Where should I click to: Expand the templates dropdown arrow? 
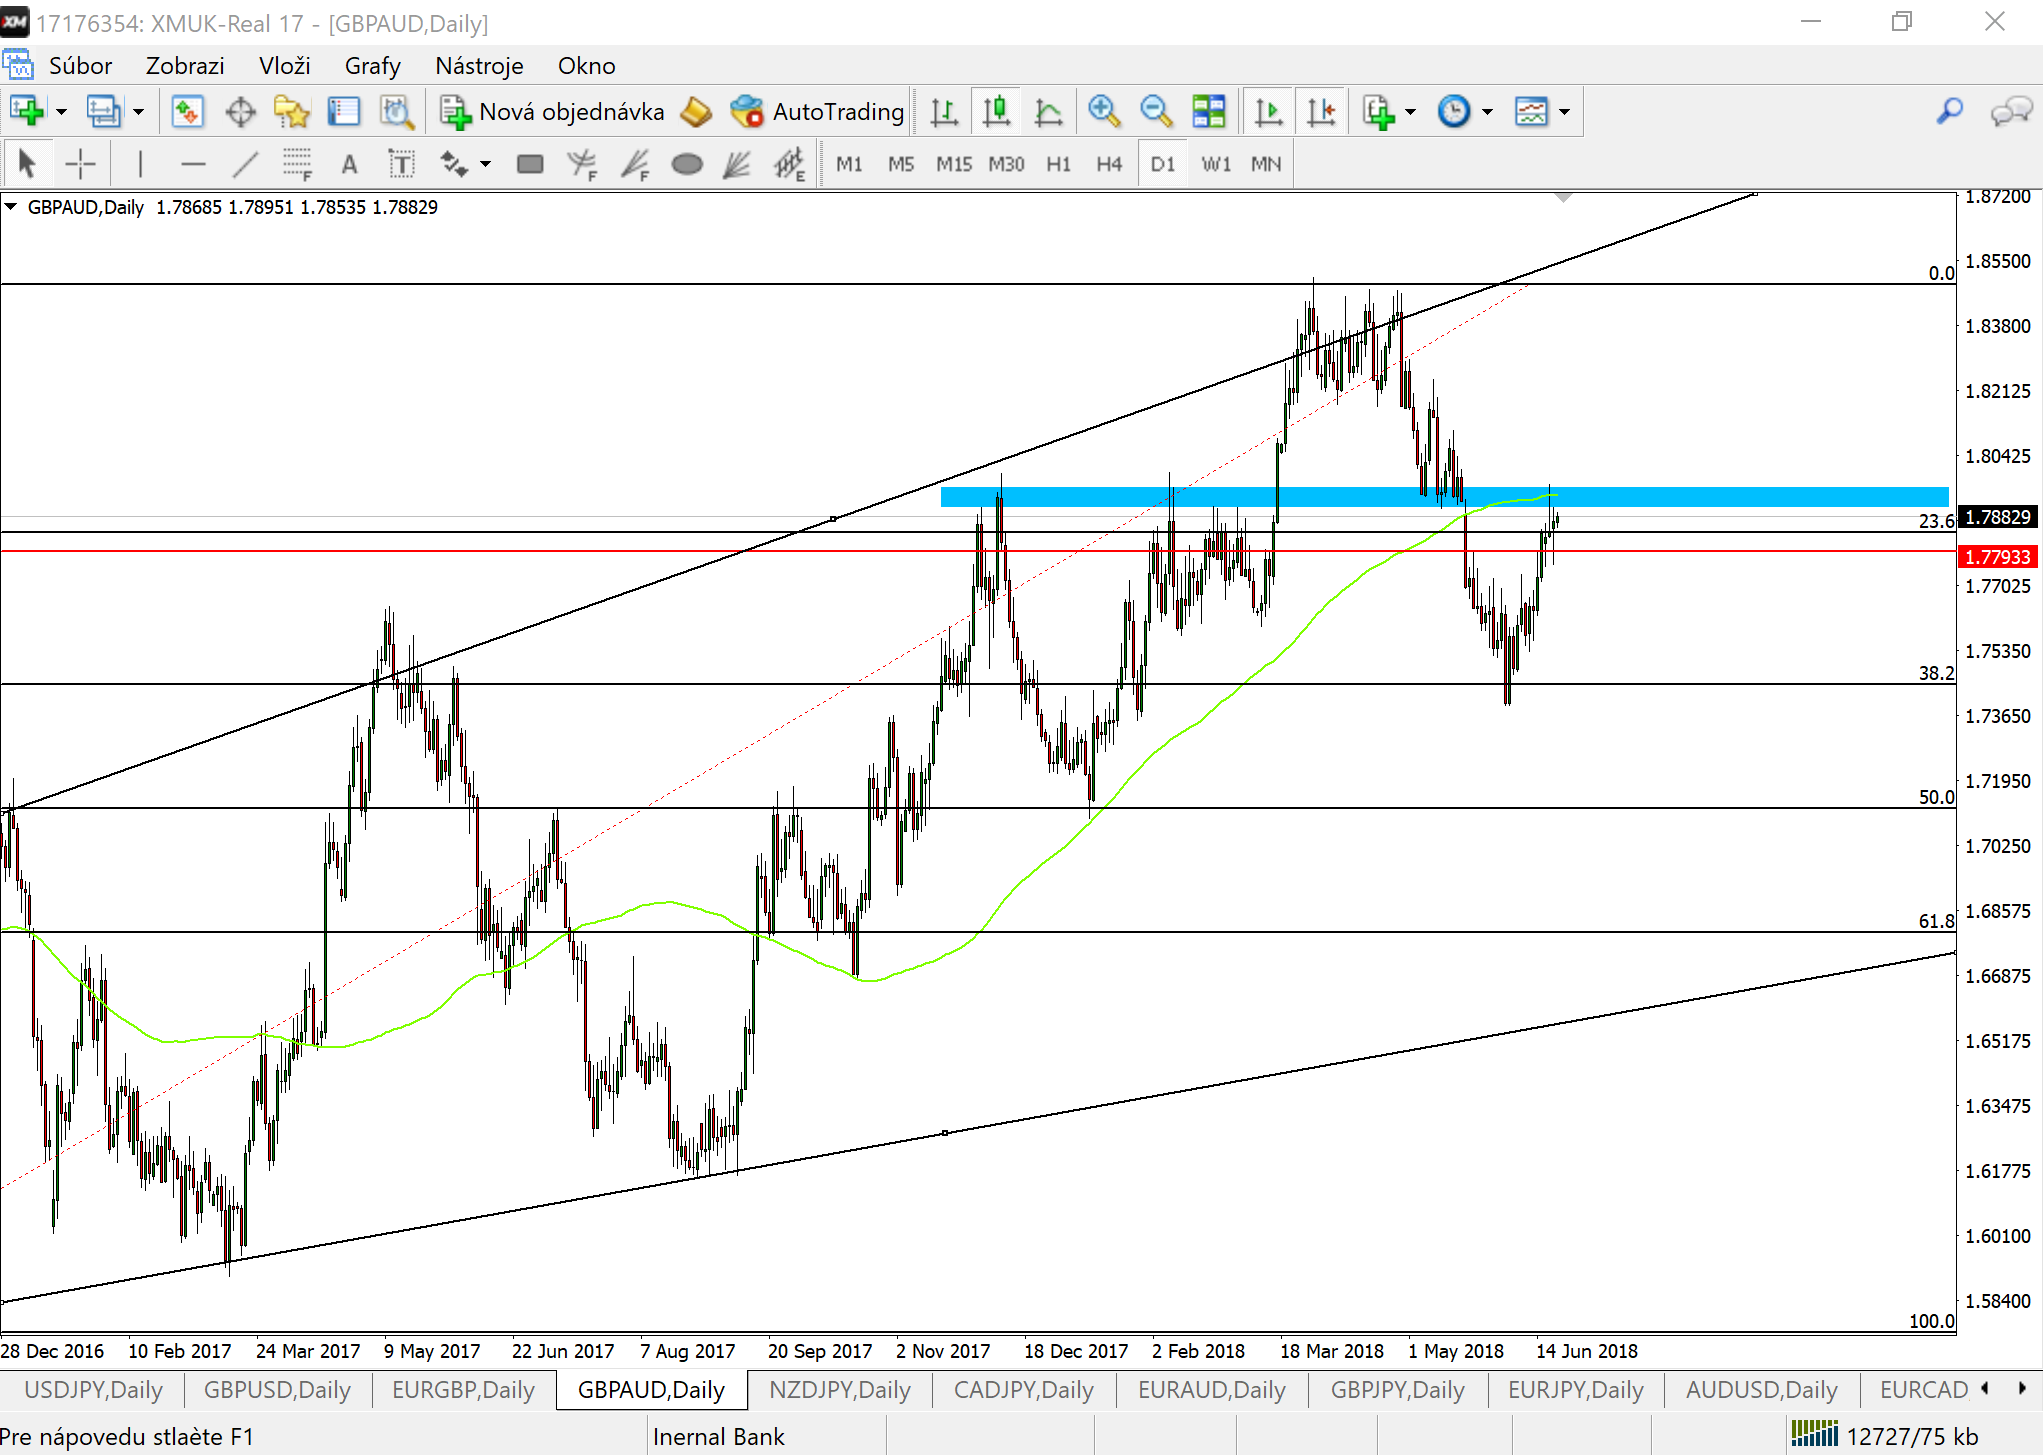(1564, 112)
